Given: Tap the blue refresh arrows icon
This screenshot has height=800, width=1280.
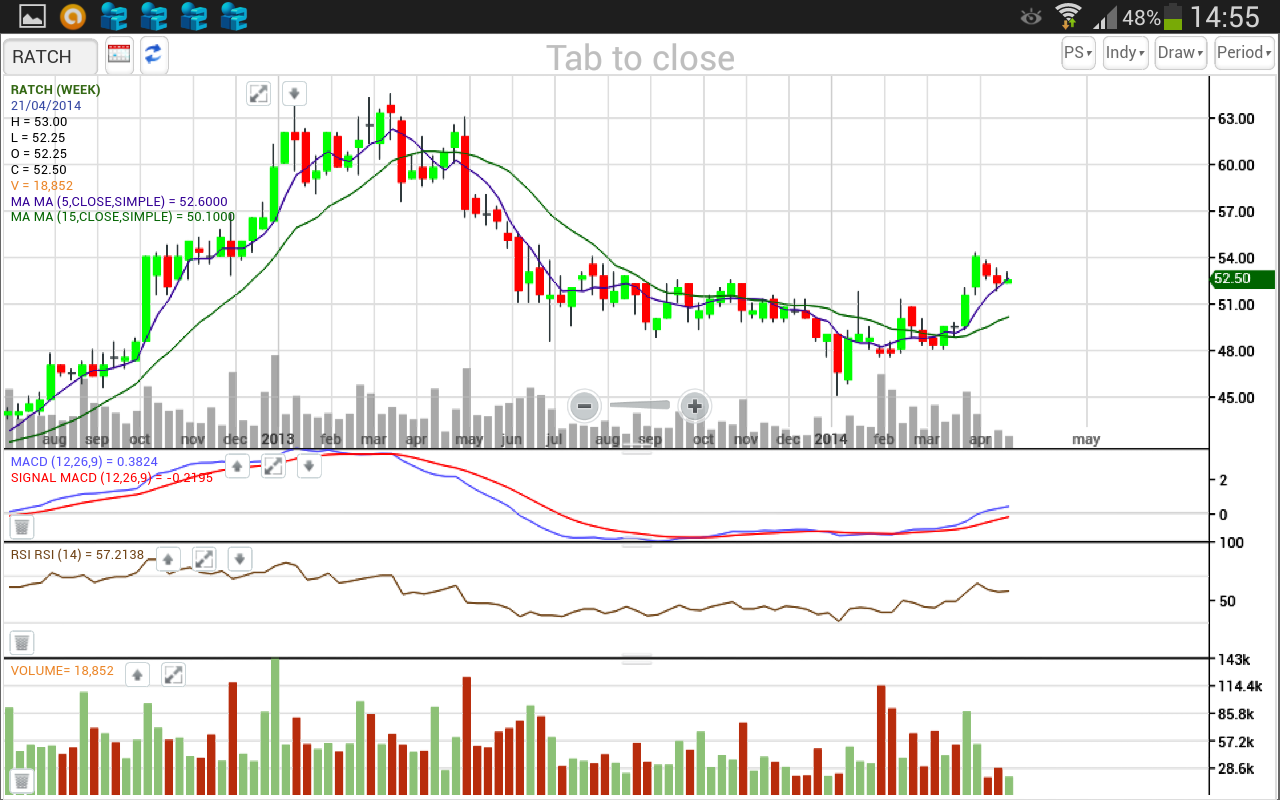Looking at the screenshot, I should [153, 55].
